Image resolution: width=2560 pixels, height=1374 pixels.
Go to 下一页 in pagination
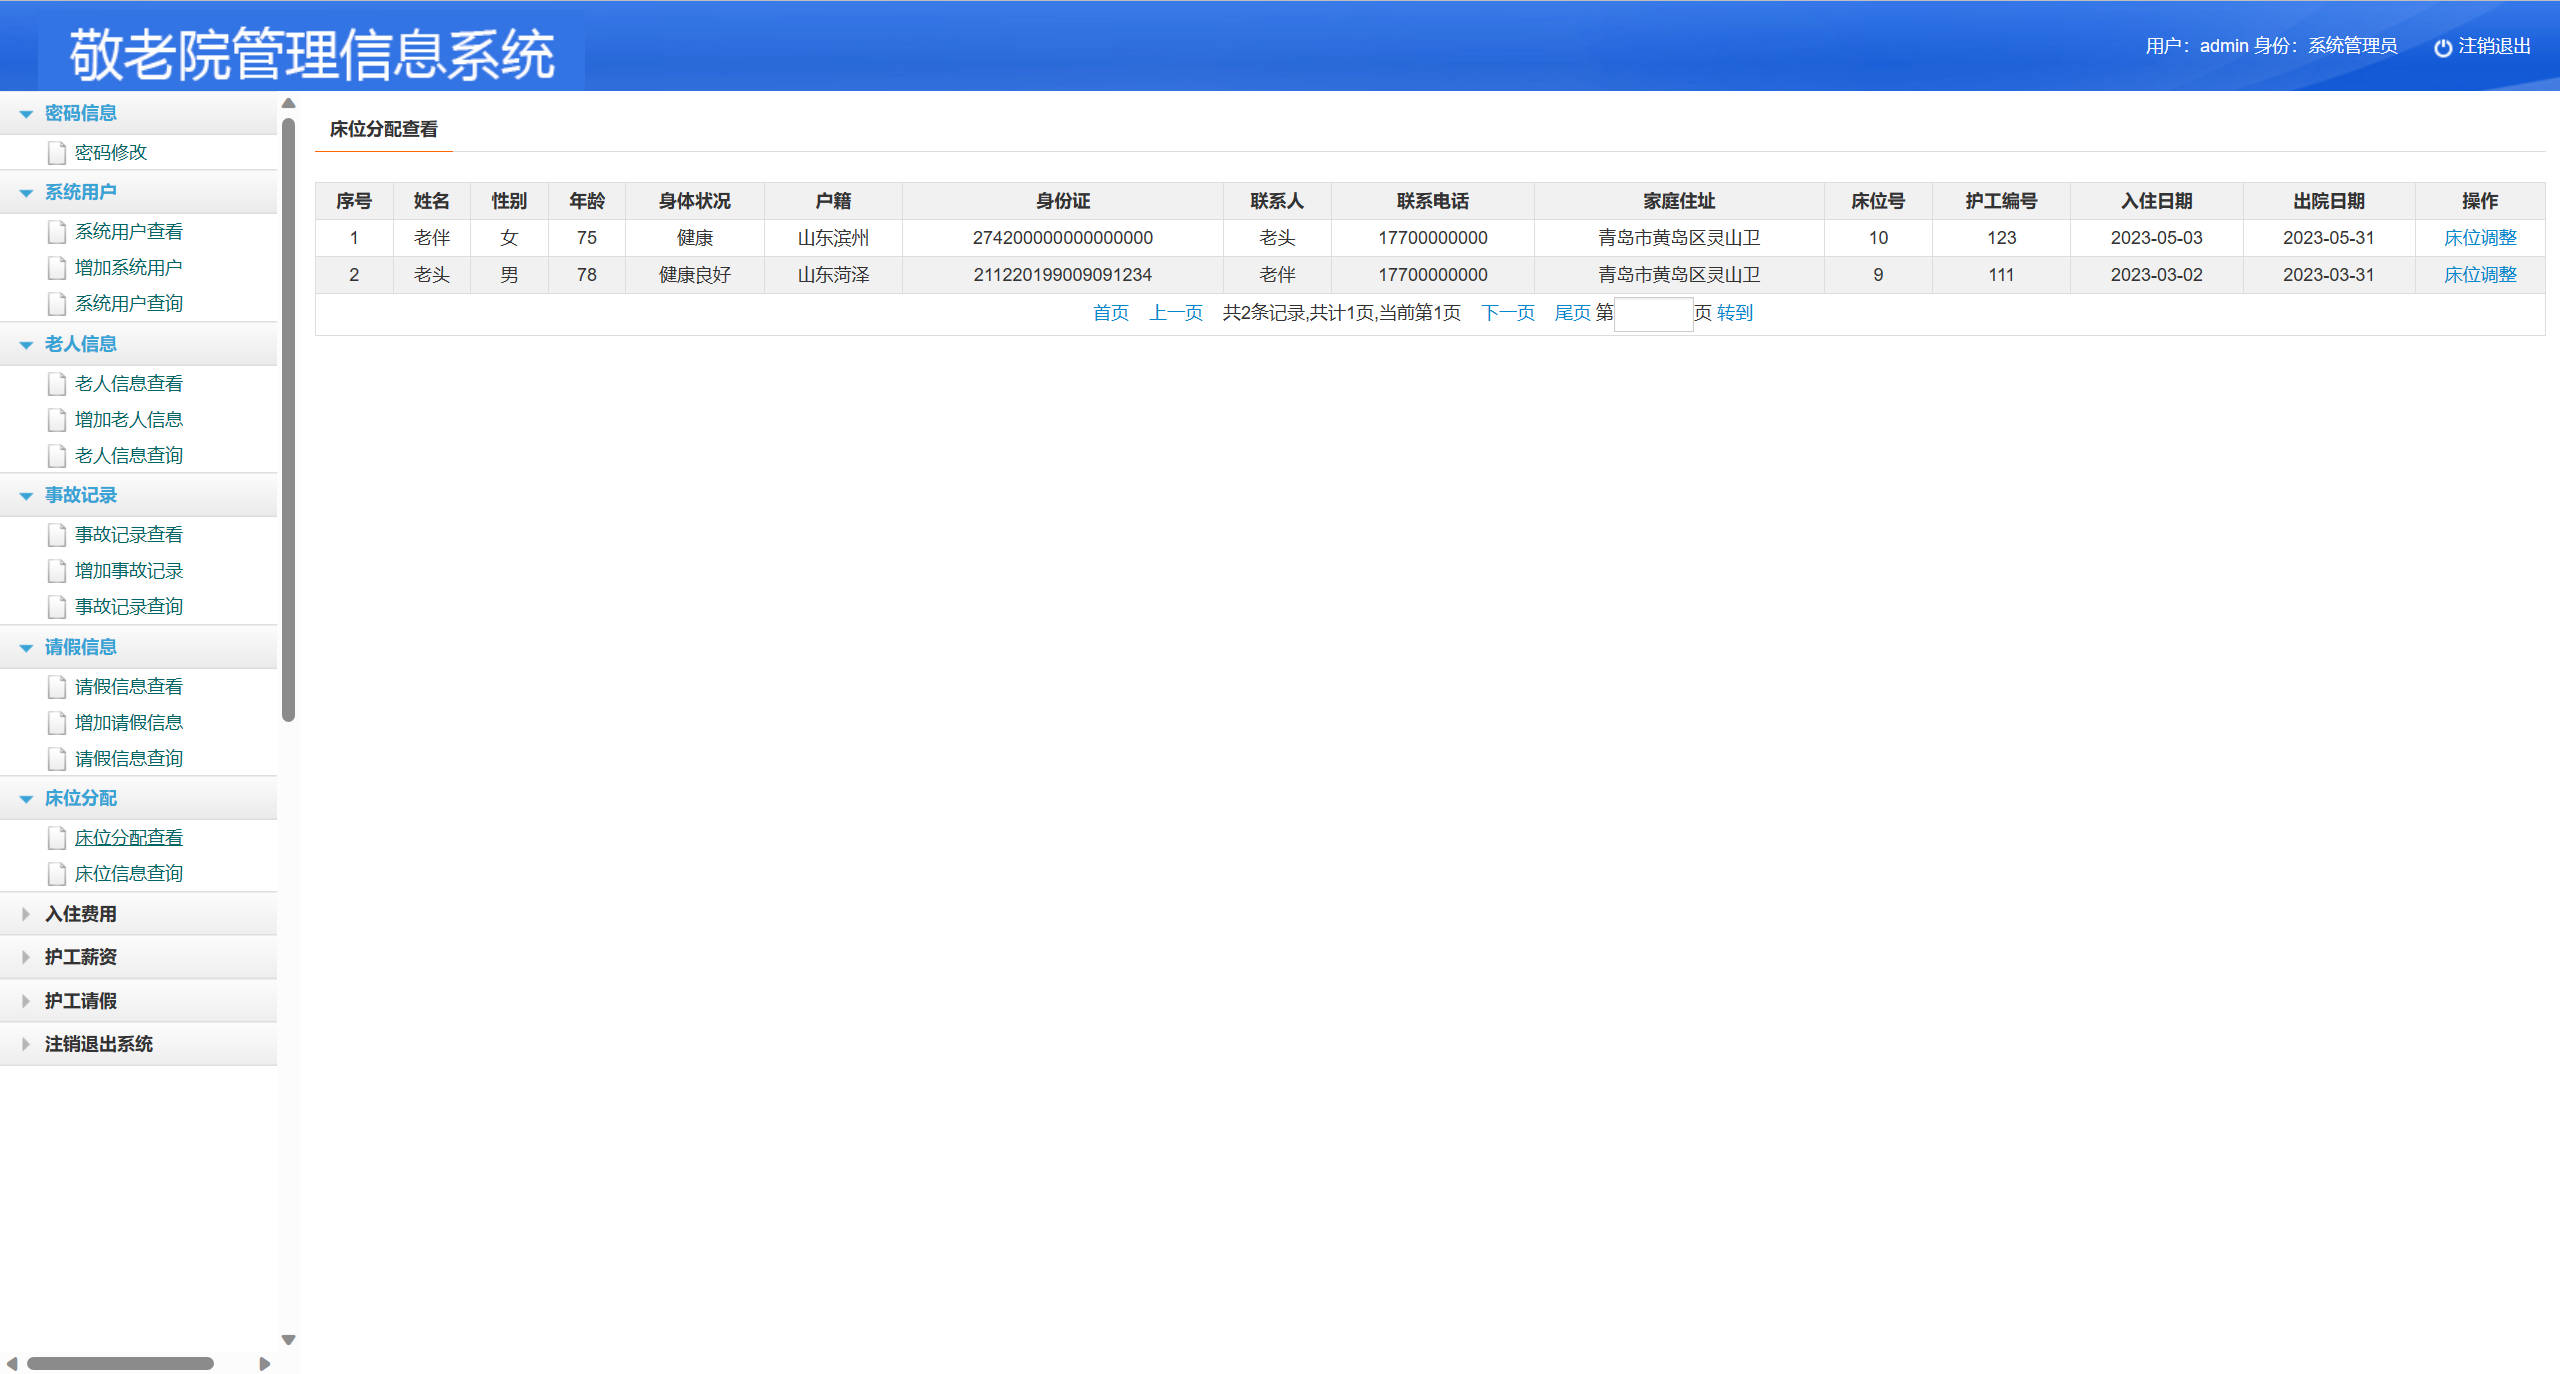click(x=1507, y=313)
